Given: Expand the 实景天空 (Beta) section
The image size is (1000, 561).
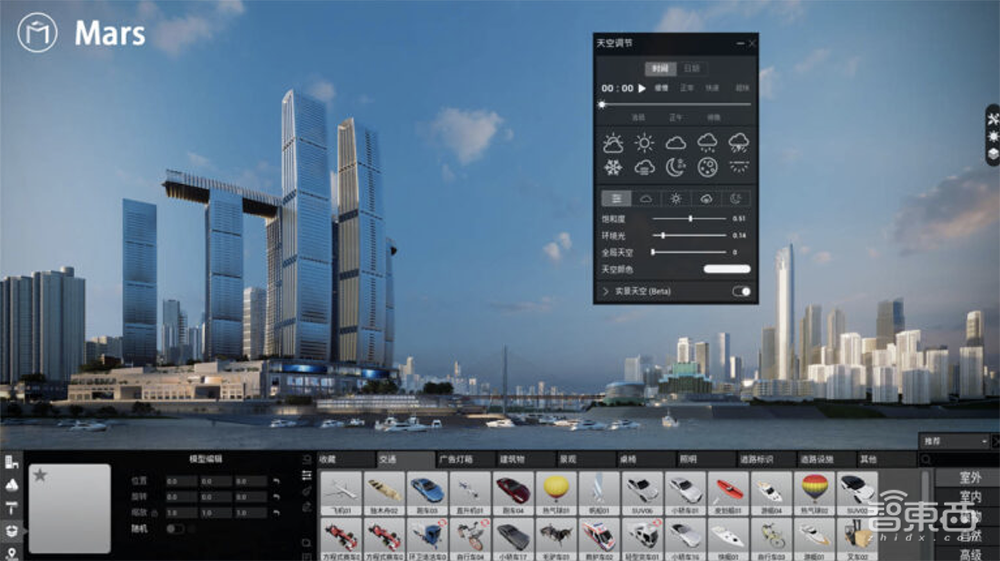Looking at the screenshot, I should click(x=605, y=291).
